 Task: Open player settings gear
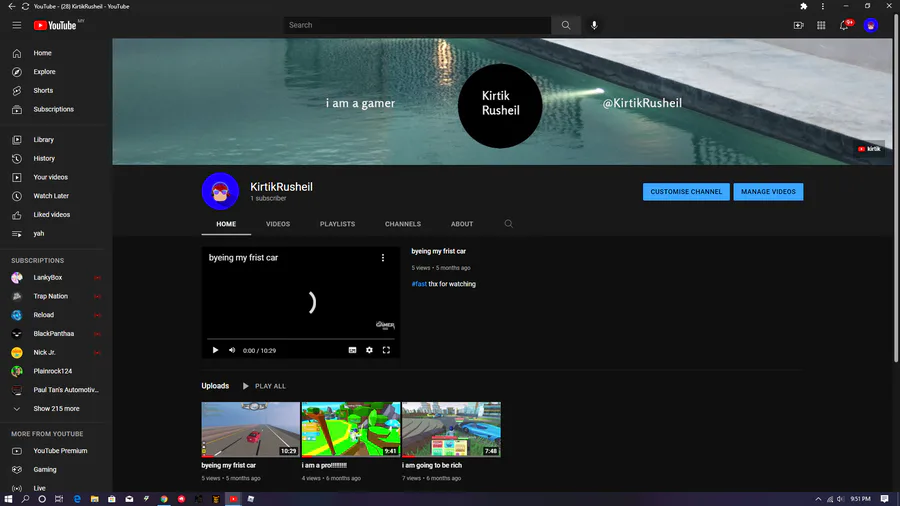(x=369, y=350)
